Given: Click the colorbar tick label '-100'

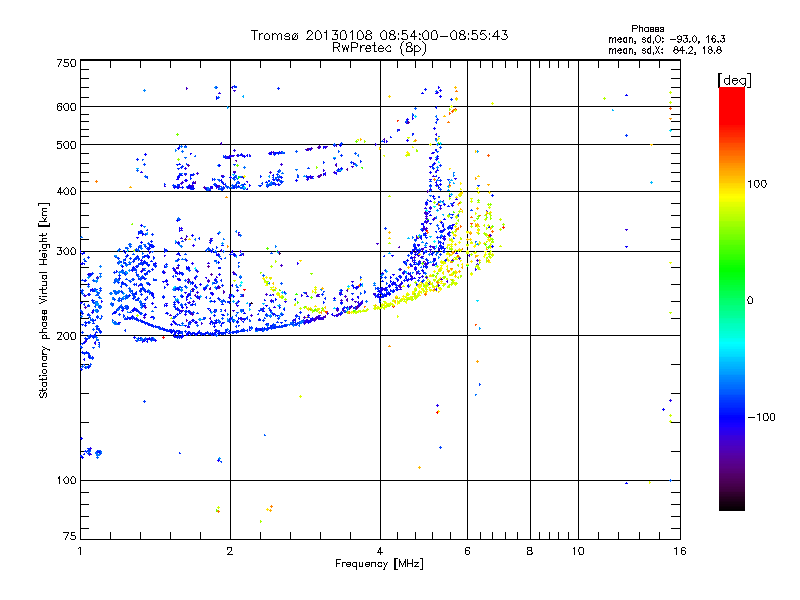Looking at the screenshot, I should [761, 417].
